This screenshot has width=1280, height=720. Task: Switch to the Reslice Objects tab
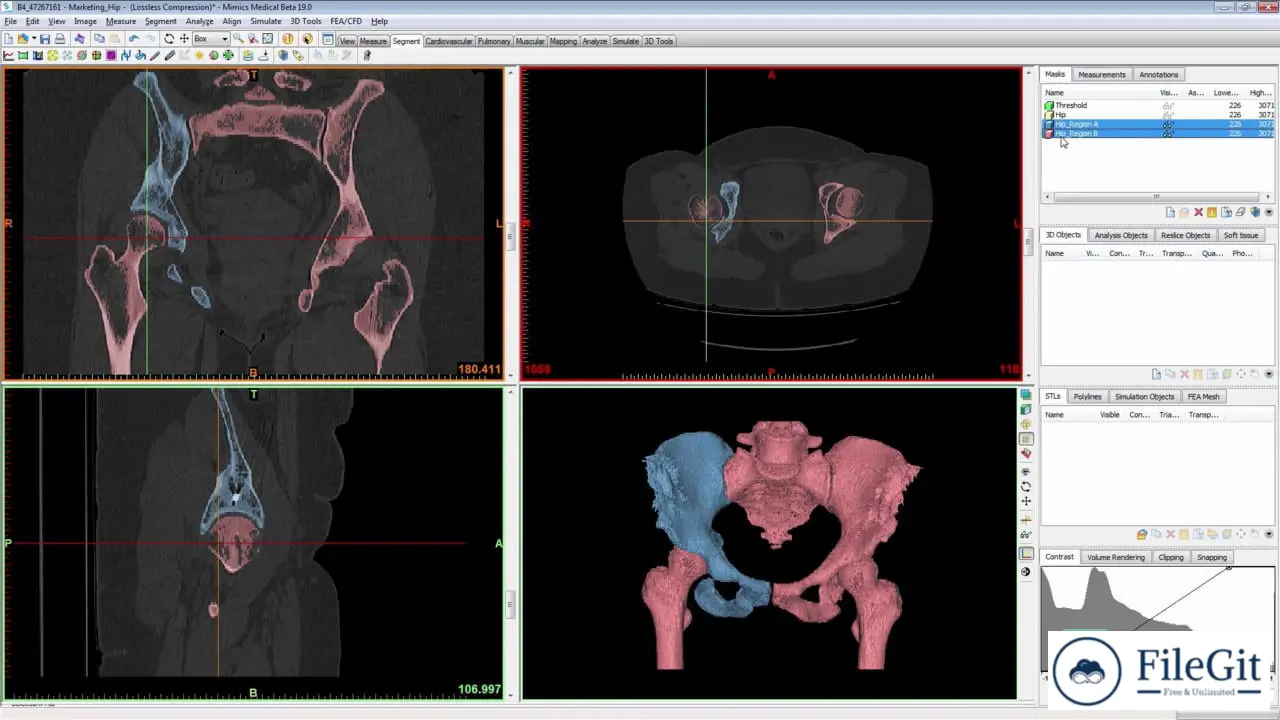[1185, 235]
